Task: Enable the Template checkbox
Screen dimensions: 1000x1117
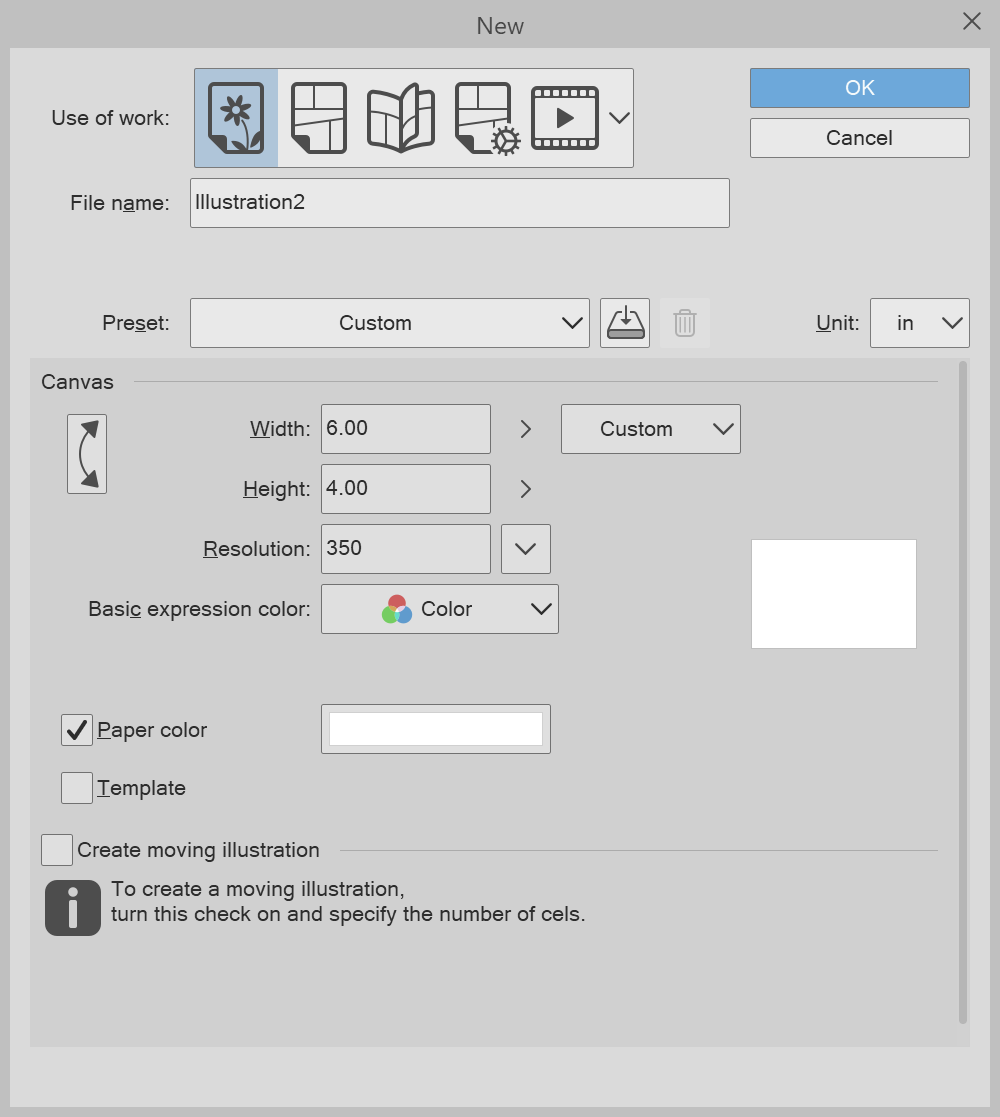Action: click(77, 788)
